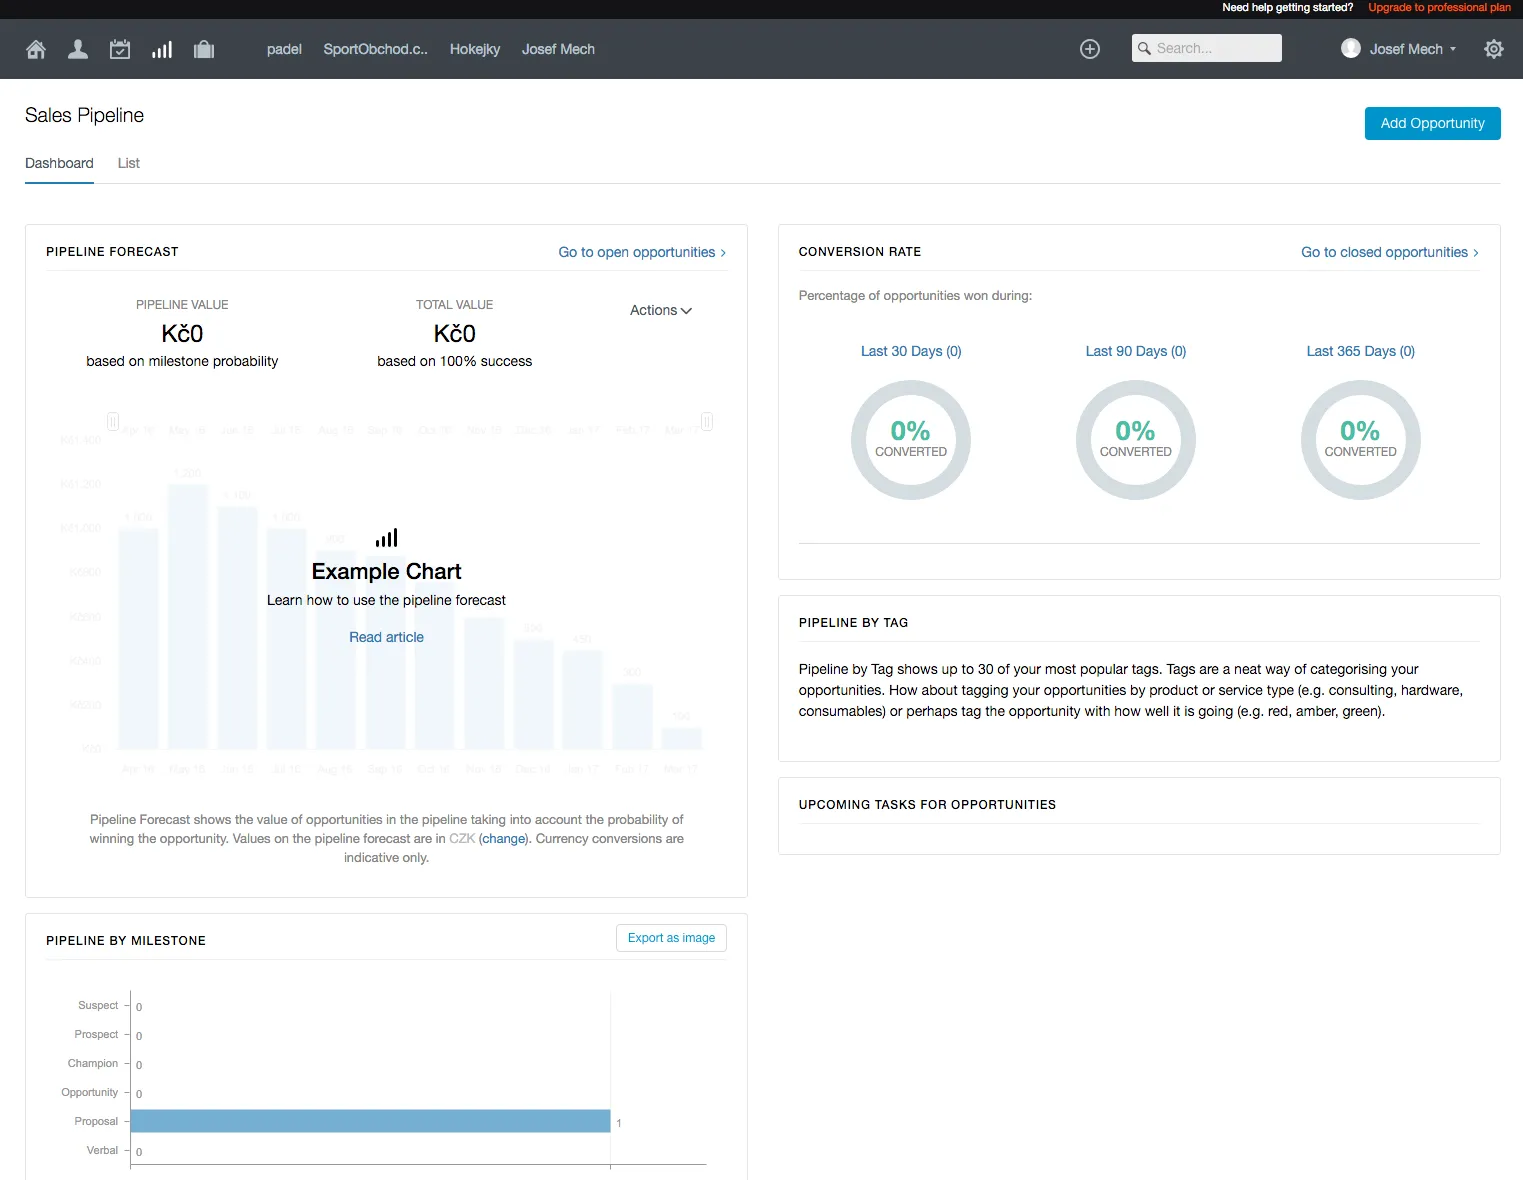Image resolution: width=1523 pixels, height=1180 pixels.
Task: Click the change currency link
Action: (x=504, y=839)
